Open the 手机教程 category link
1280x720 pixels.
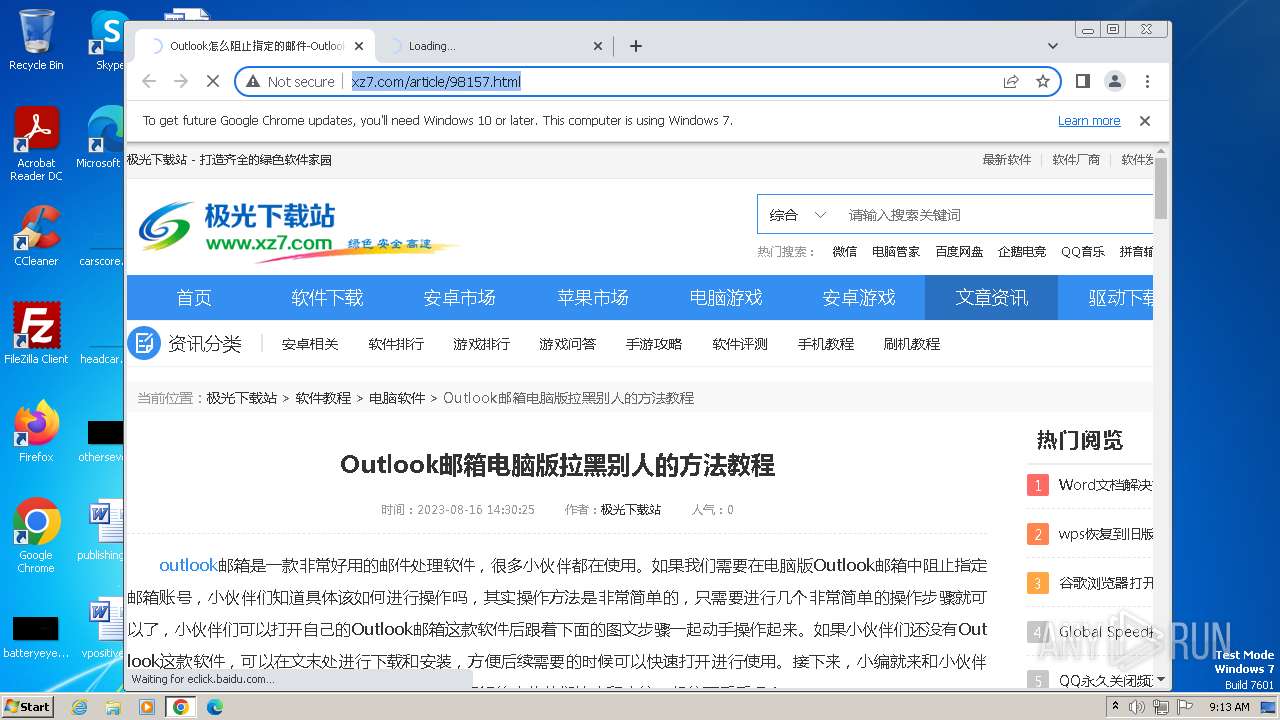point(826,344)
